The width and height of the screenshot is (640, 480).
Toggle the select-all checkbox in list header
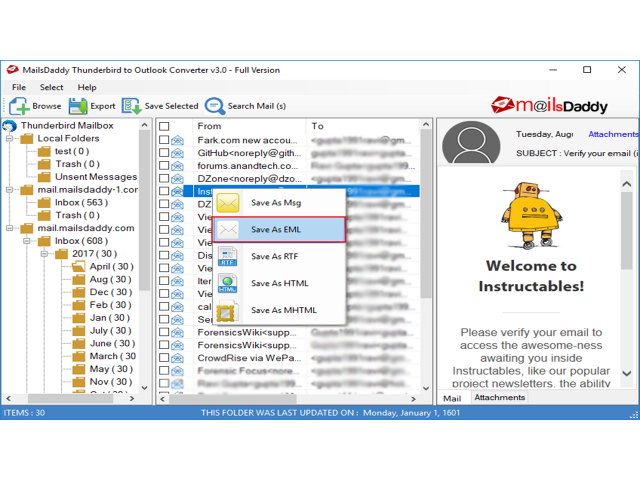point(164,127)
